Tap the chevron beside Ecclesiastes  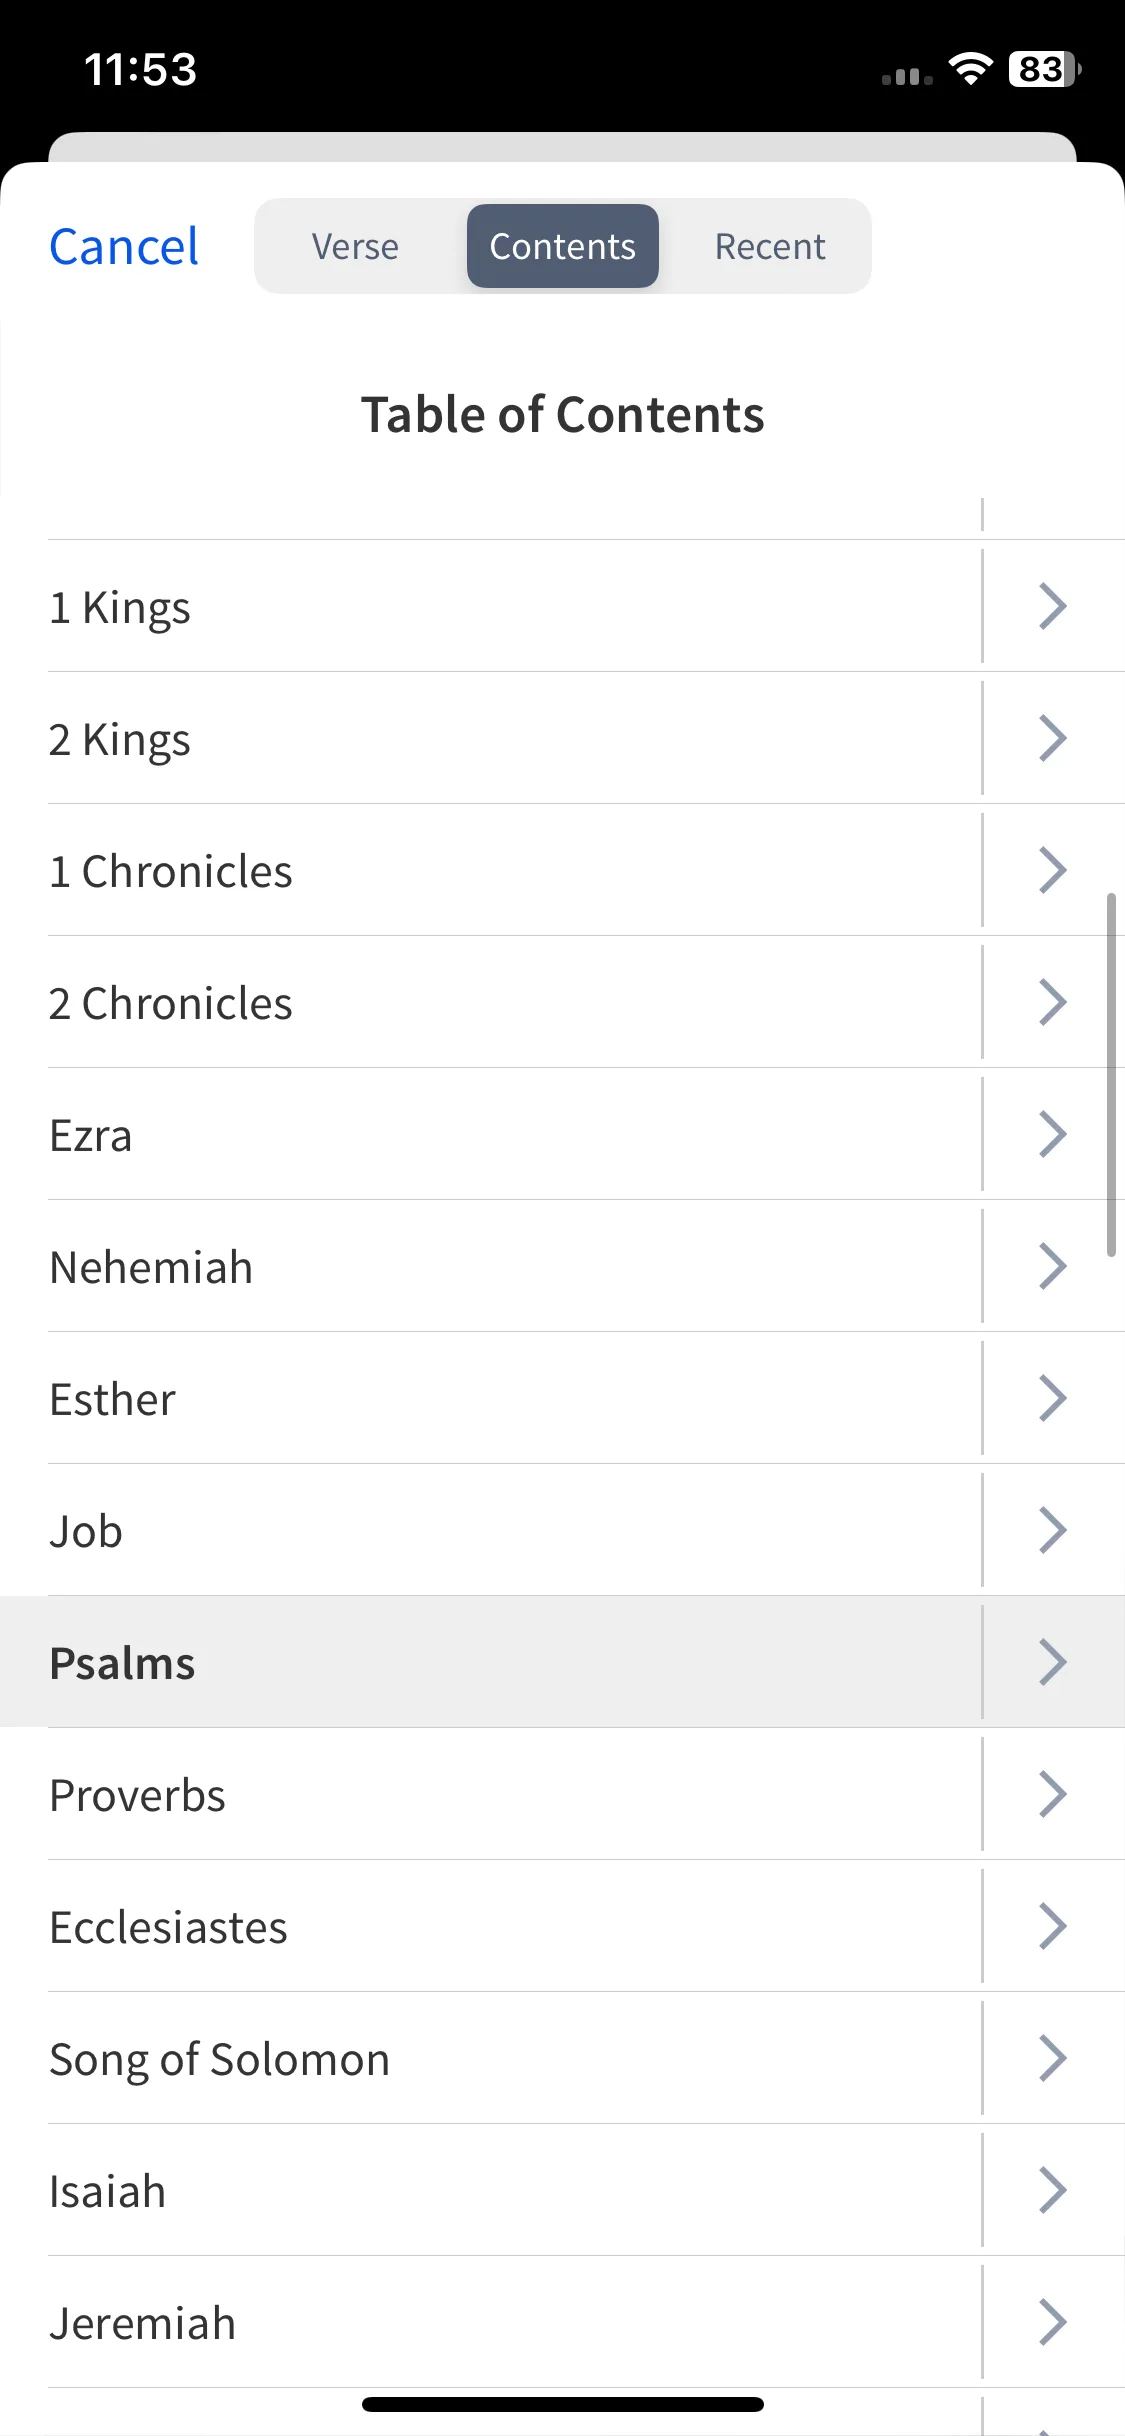[x=1053, y=1926]
